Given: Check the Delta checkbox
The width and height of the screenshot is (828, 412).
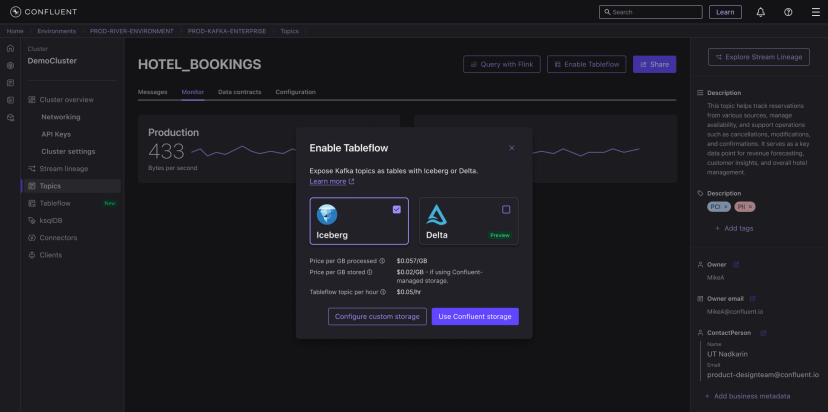Looking at the screenshot, I should pyautogui.click(x=506, y=210).
